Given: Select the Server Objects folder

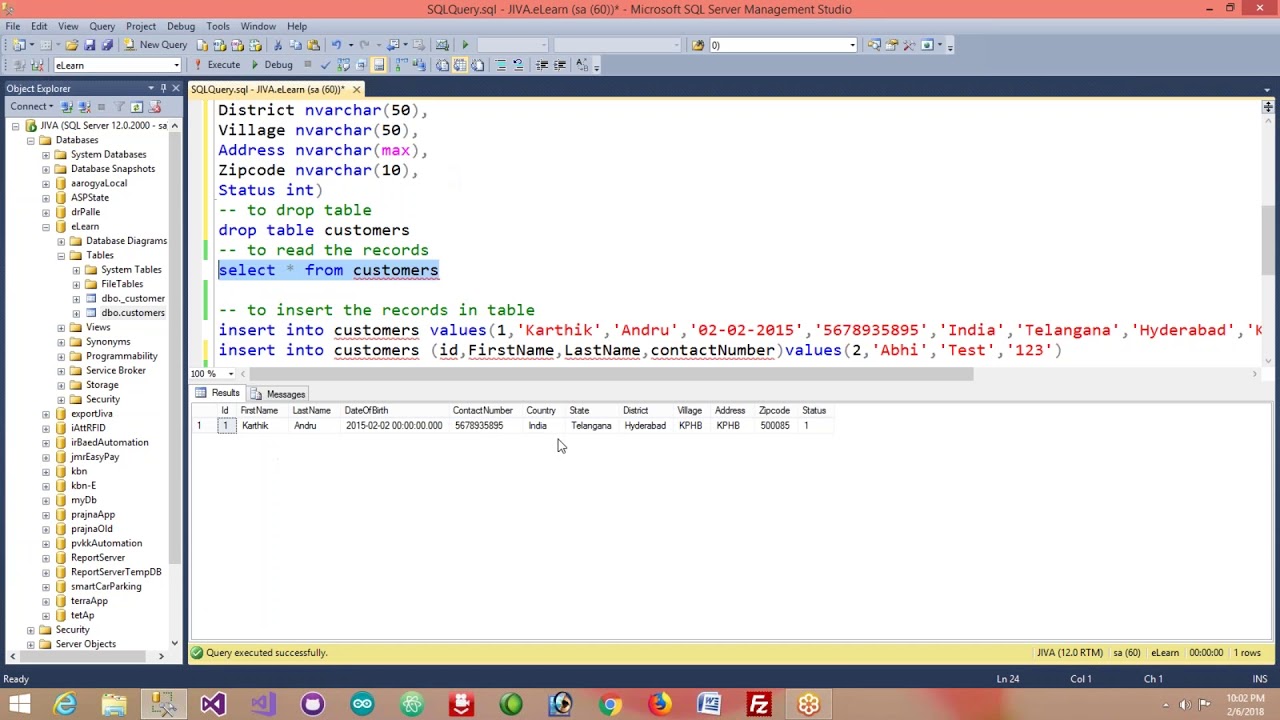Looking at the screenshot, I should tap(85, 644).
